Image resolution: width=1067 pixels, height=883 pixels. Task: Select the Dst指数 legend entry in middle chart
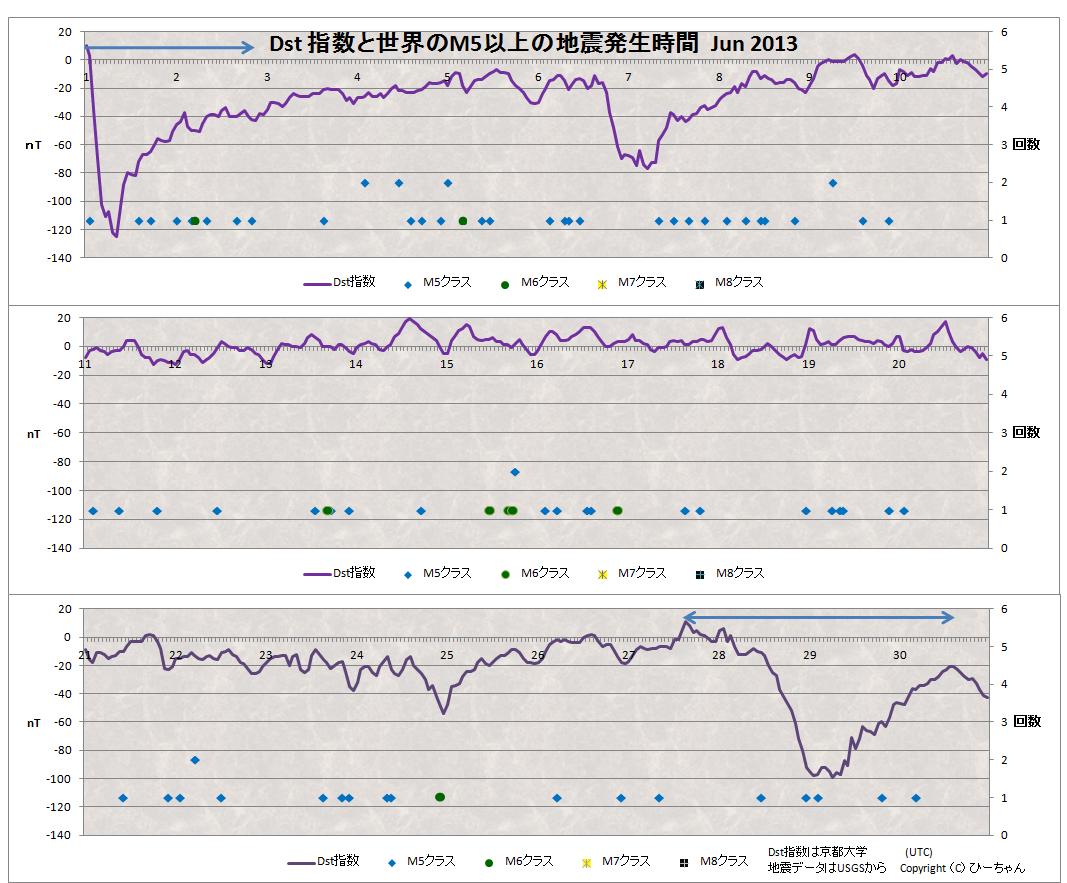pyautogui.click(x=340, y=573)
